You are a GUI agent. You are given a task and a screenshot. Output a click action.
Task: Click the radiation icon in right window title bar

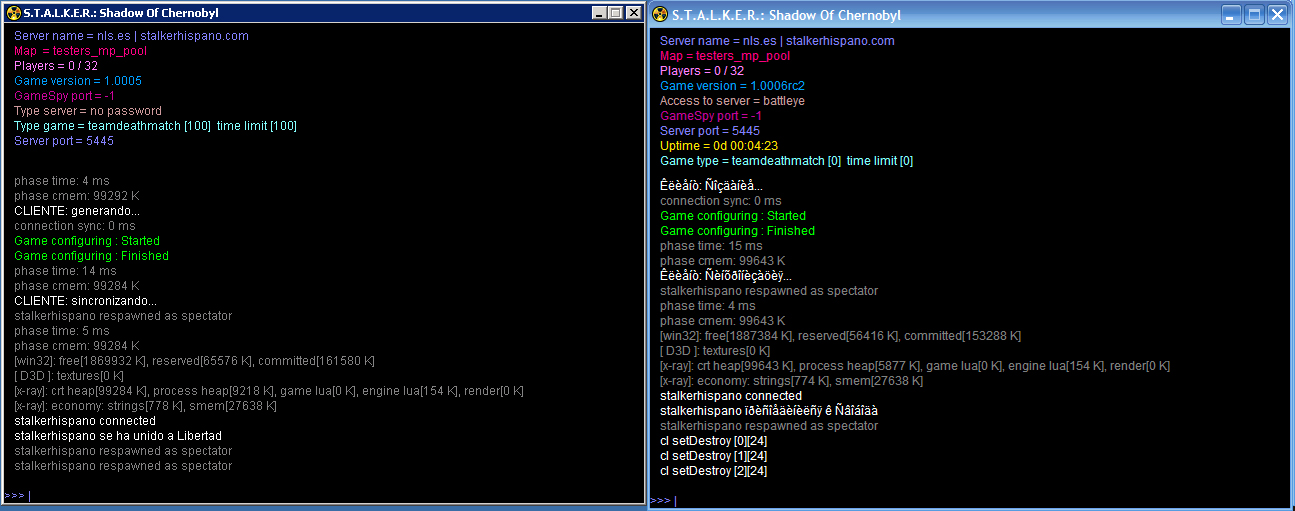659,15
